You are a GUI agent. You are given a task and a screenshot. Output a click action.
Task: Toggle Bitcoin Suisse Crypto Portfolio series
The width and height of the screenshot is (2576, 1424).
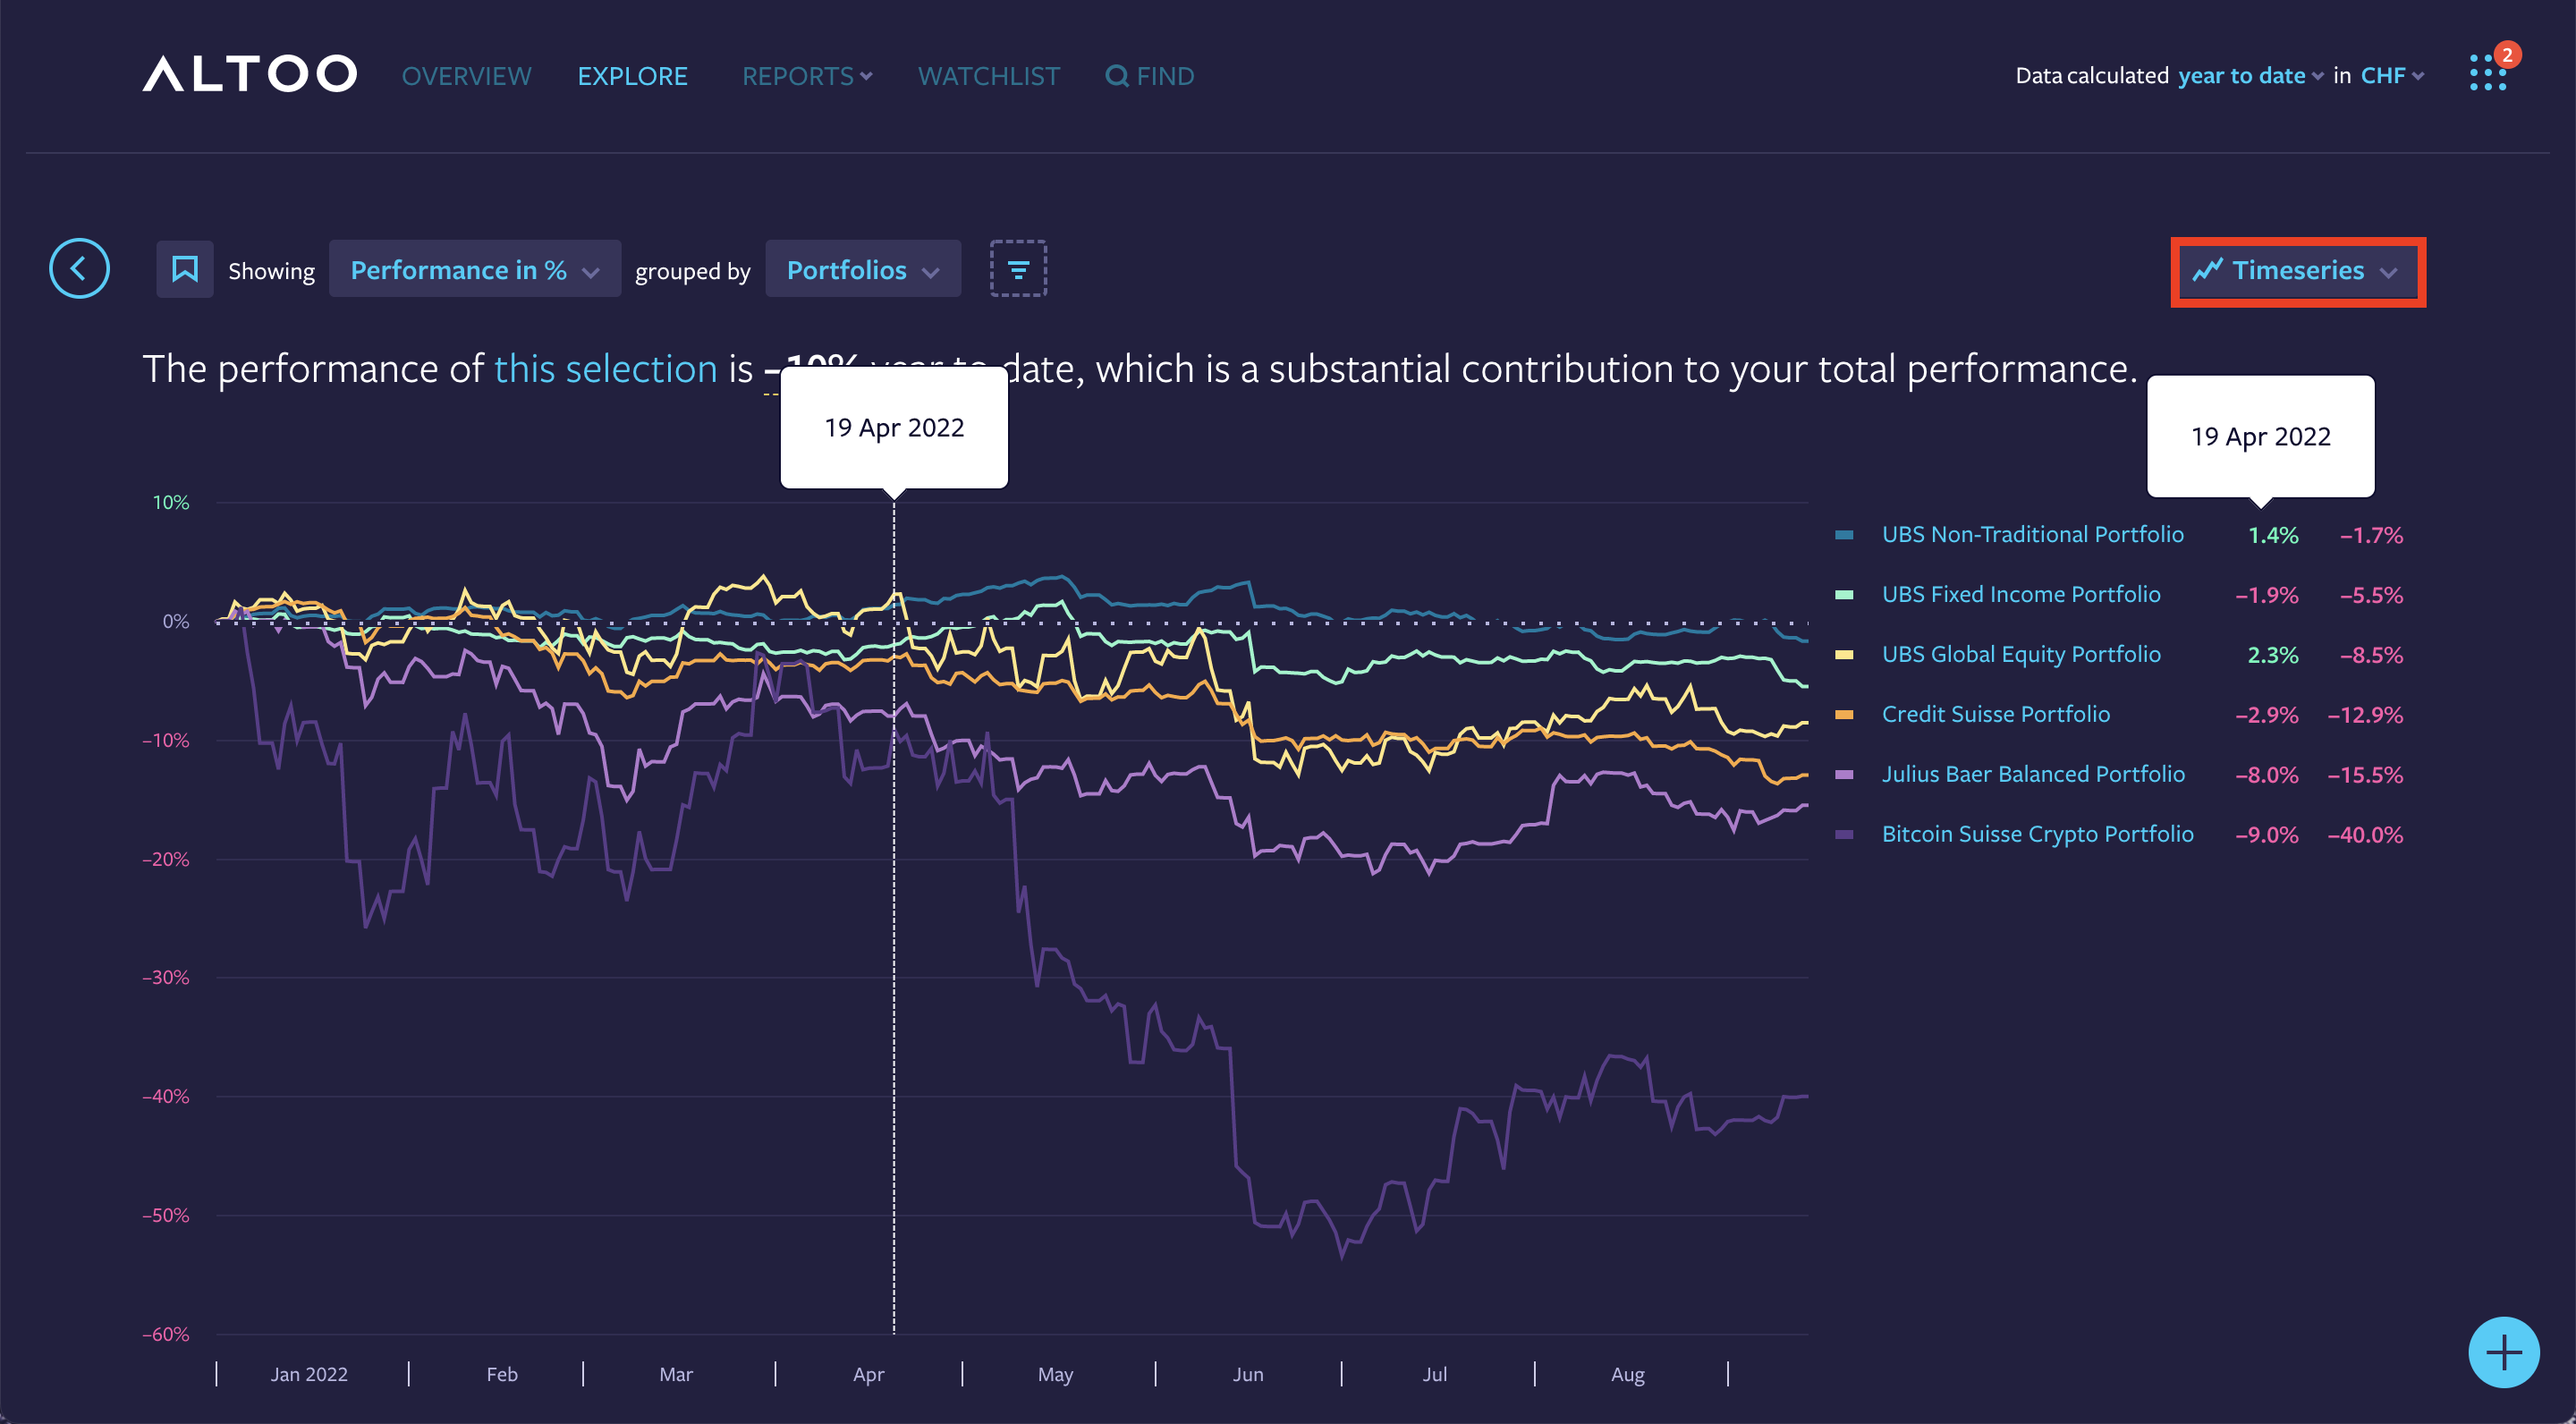(2037, 834)
